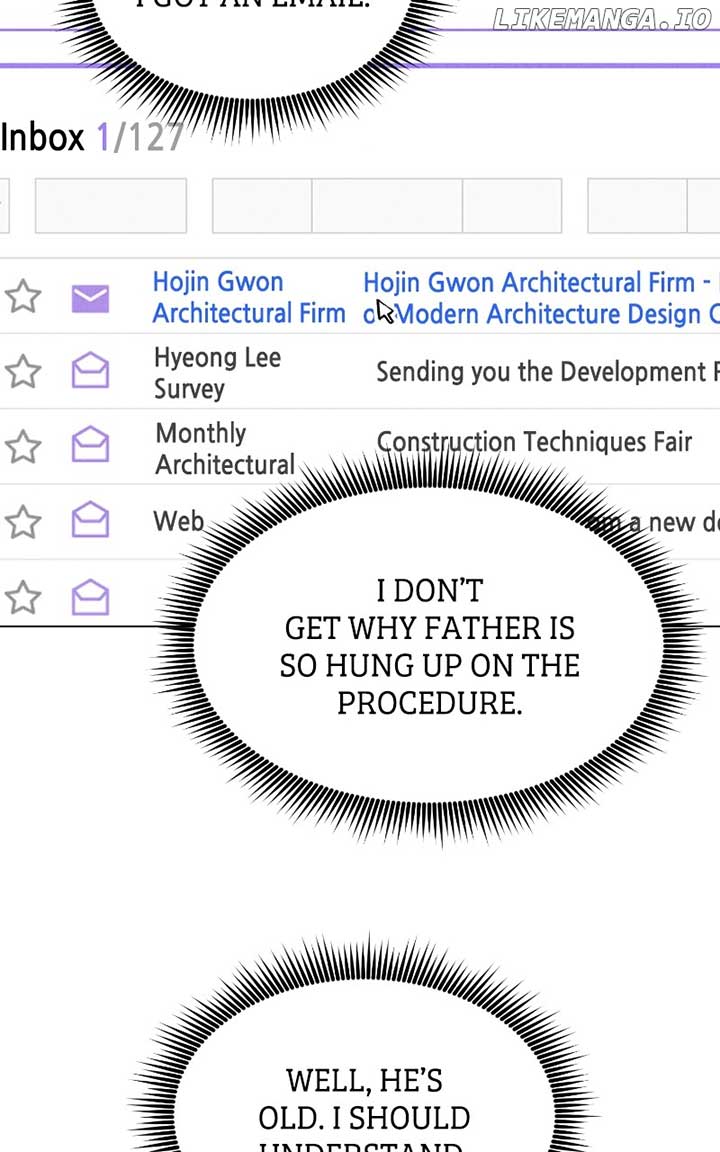Star the Hyeong Lee Survey email
720x1152 pixels.
tap(23, 372)
